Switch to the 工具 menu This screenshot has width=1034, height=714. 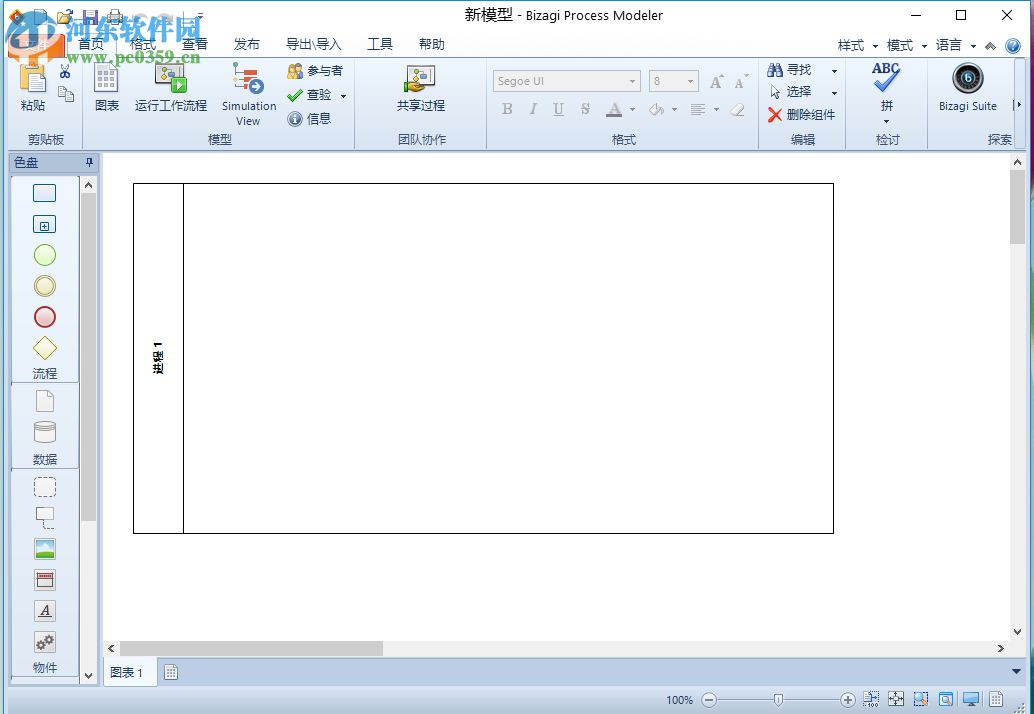(380, 44)
